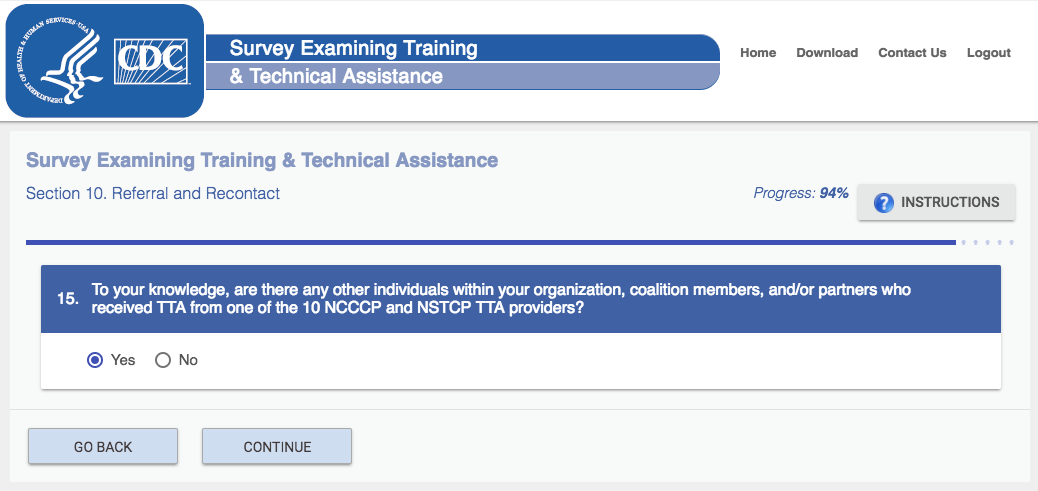This screenshot has width=1038, height=491.
Task: Choose the No label text
Action: click(188, 360)
